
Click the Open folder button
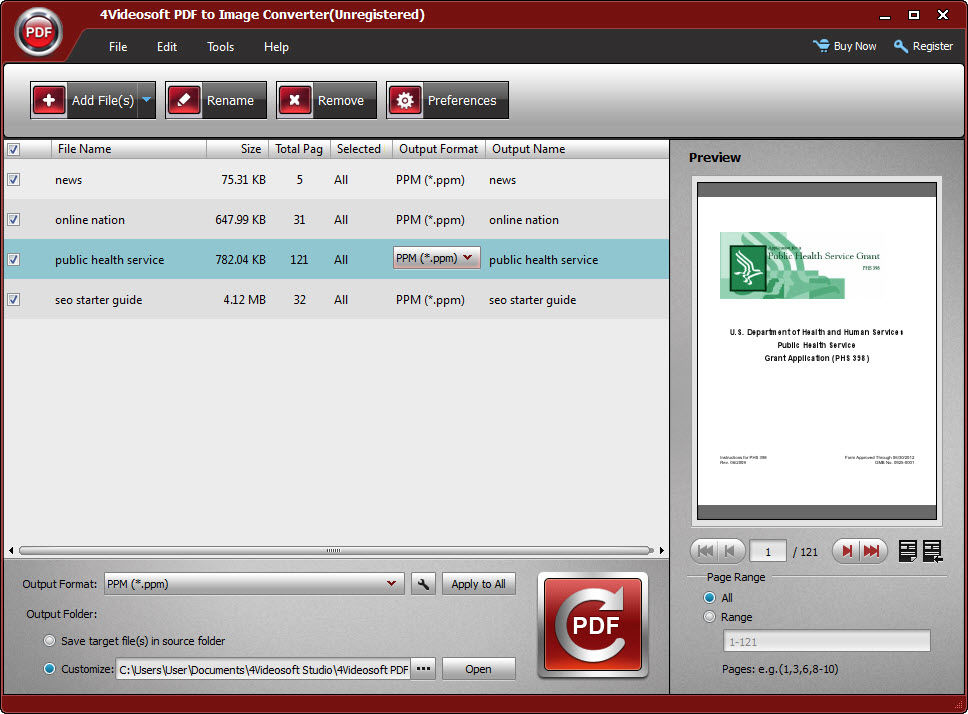pyautogui.click(x=478, y=669)
